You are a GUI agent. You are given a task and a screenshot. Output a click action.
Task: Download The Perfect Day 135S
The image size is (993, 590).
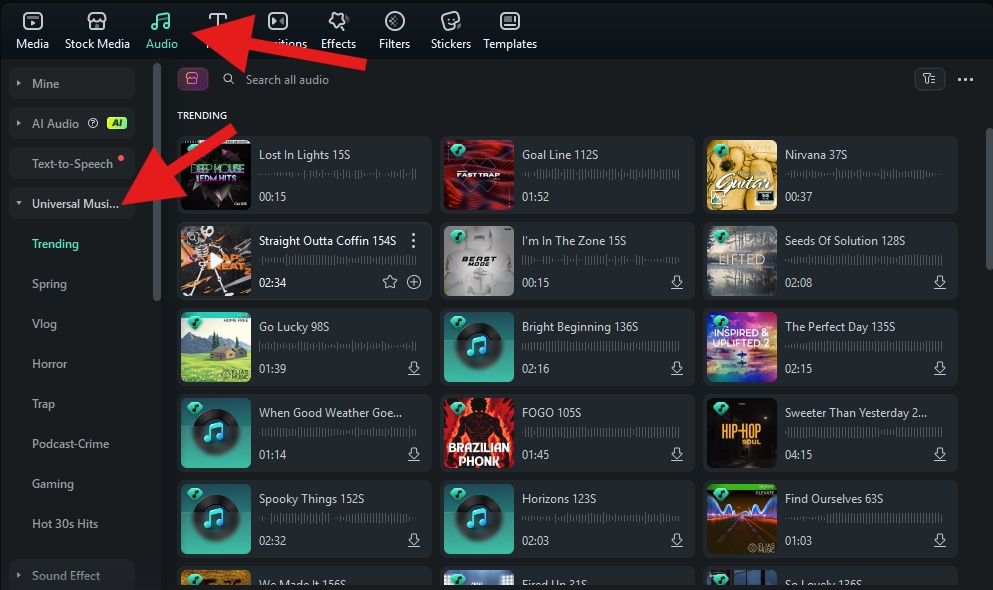940,368
